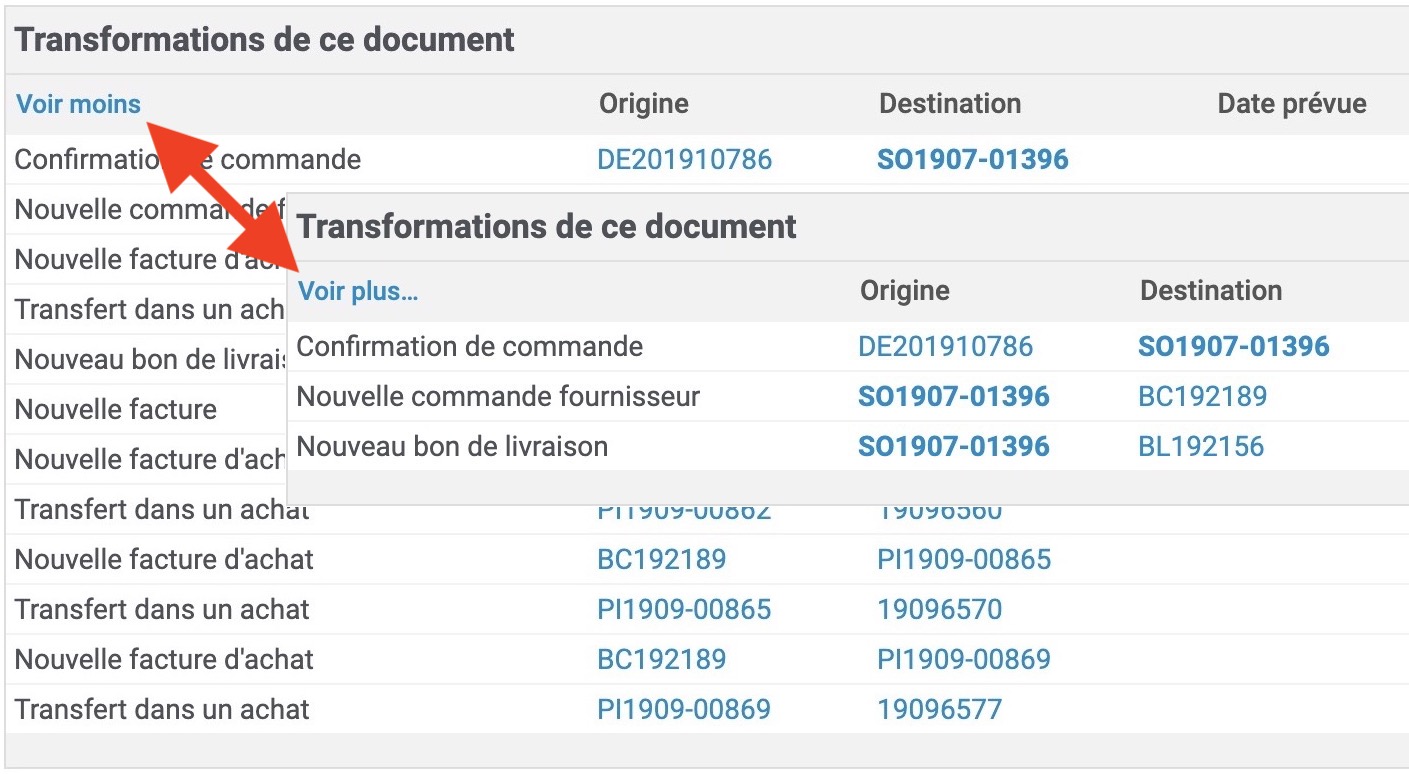Click the 'Voir plus…' link
The width and height of the screenshot is (1409, 774).
[358, 292]
